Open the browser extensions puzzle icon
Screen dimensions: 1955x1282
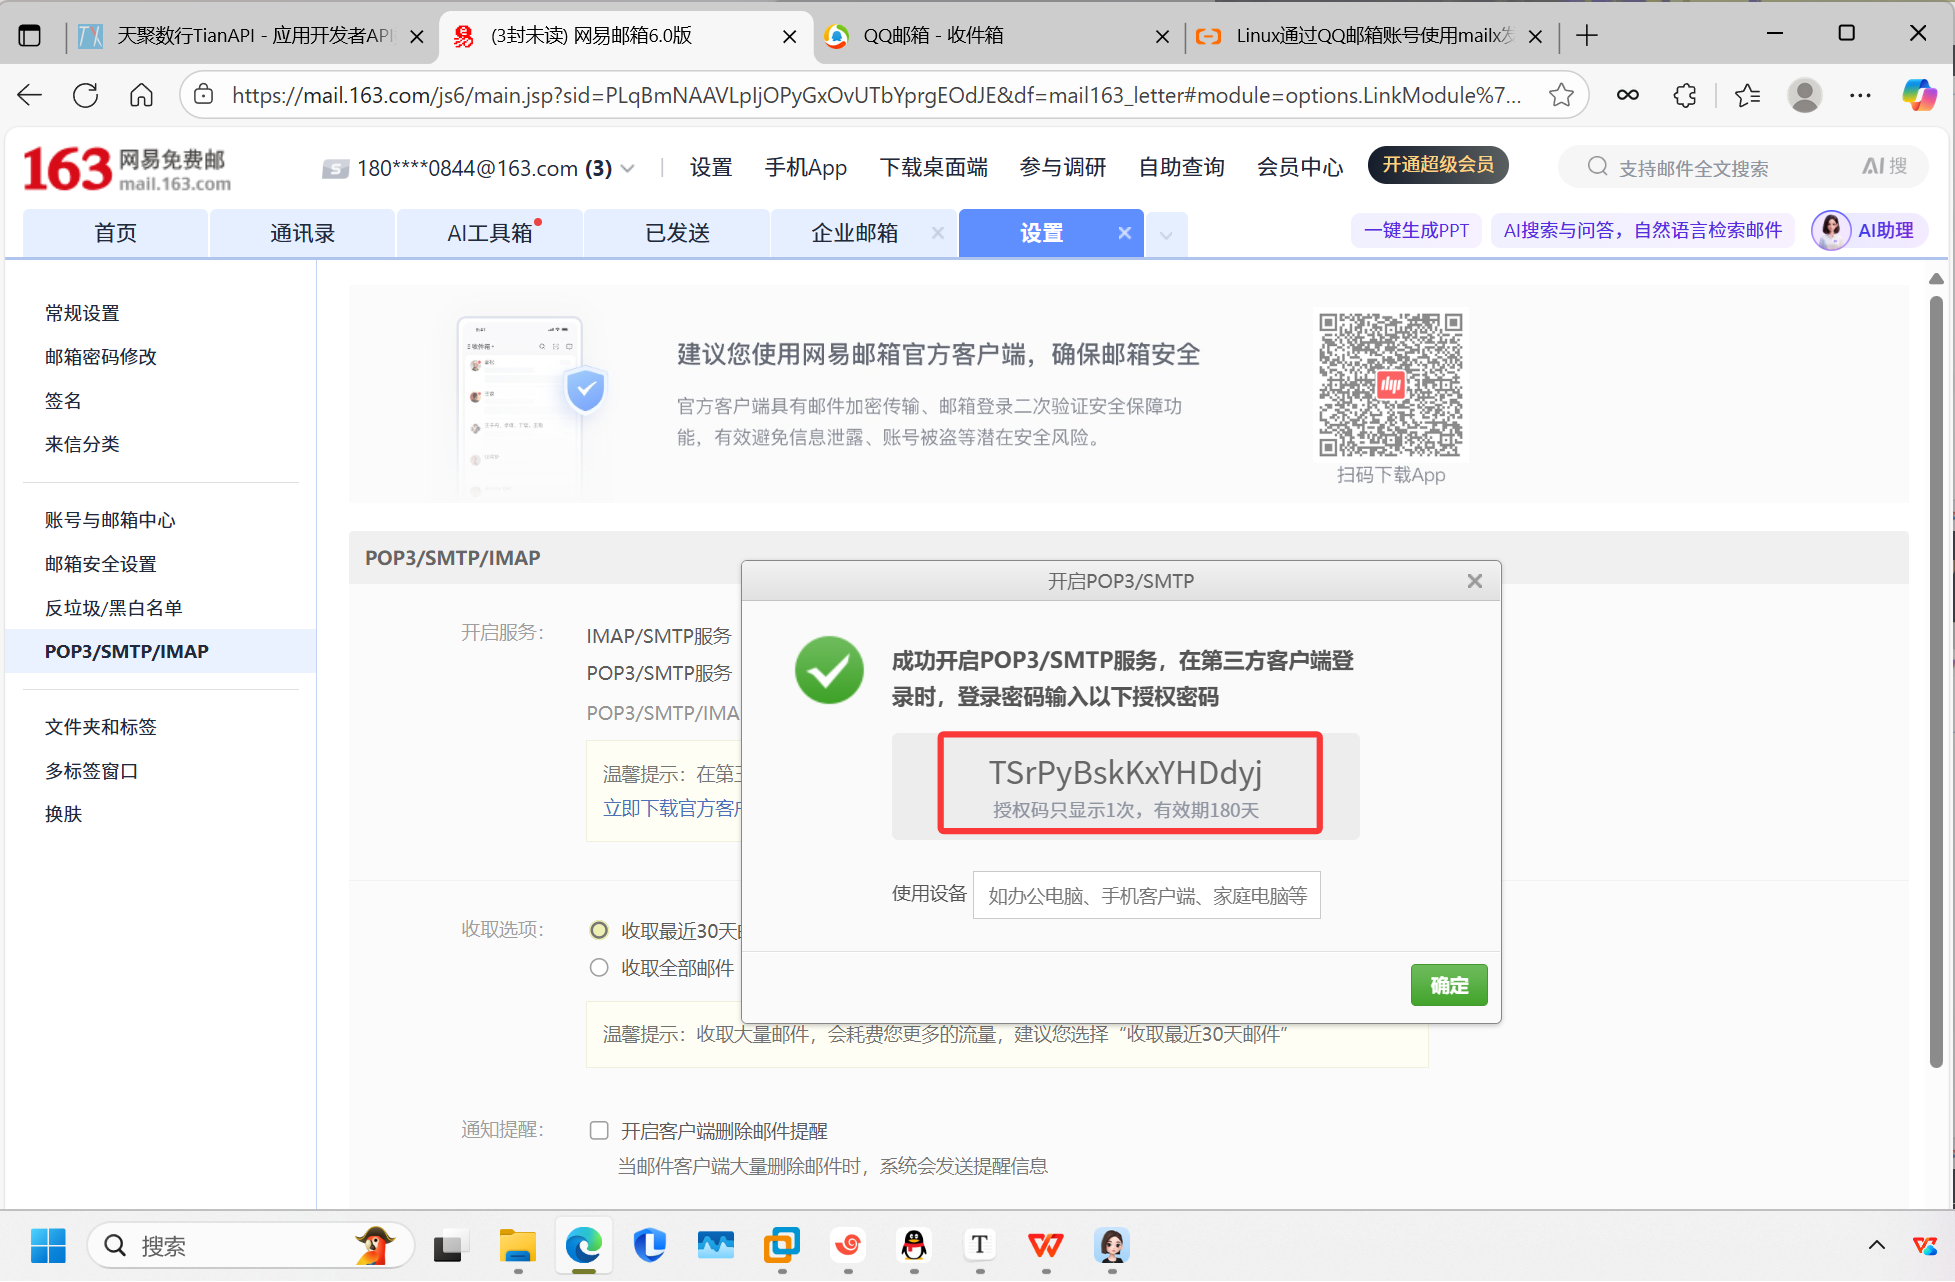(x=1685, y=95)
